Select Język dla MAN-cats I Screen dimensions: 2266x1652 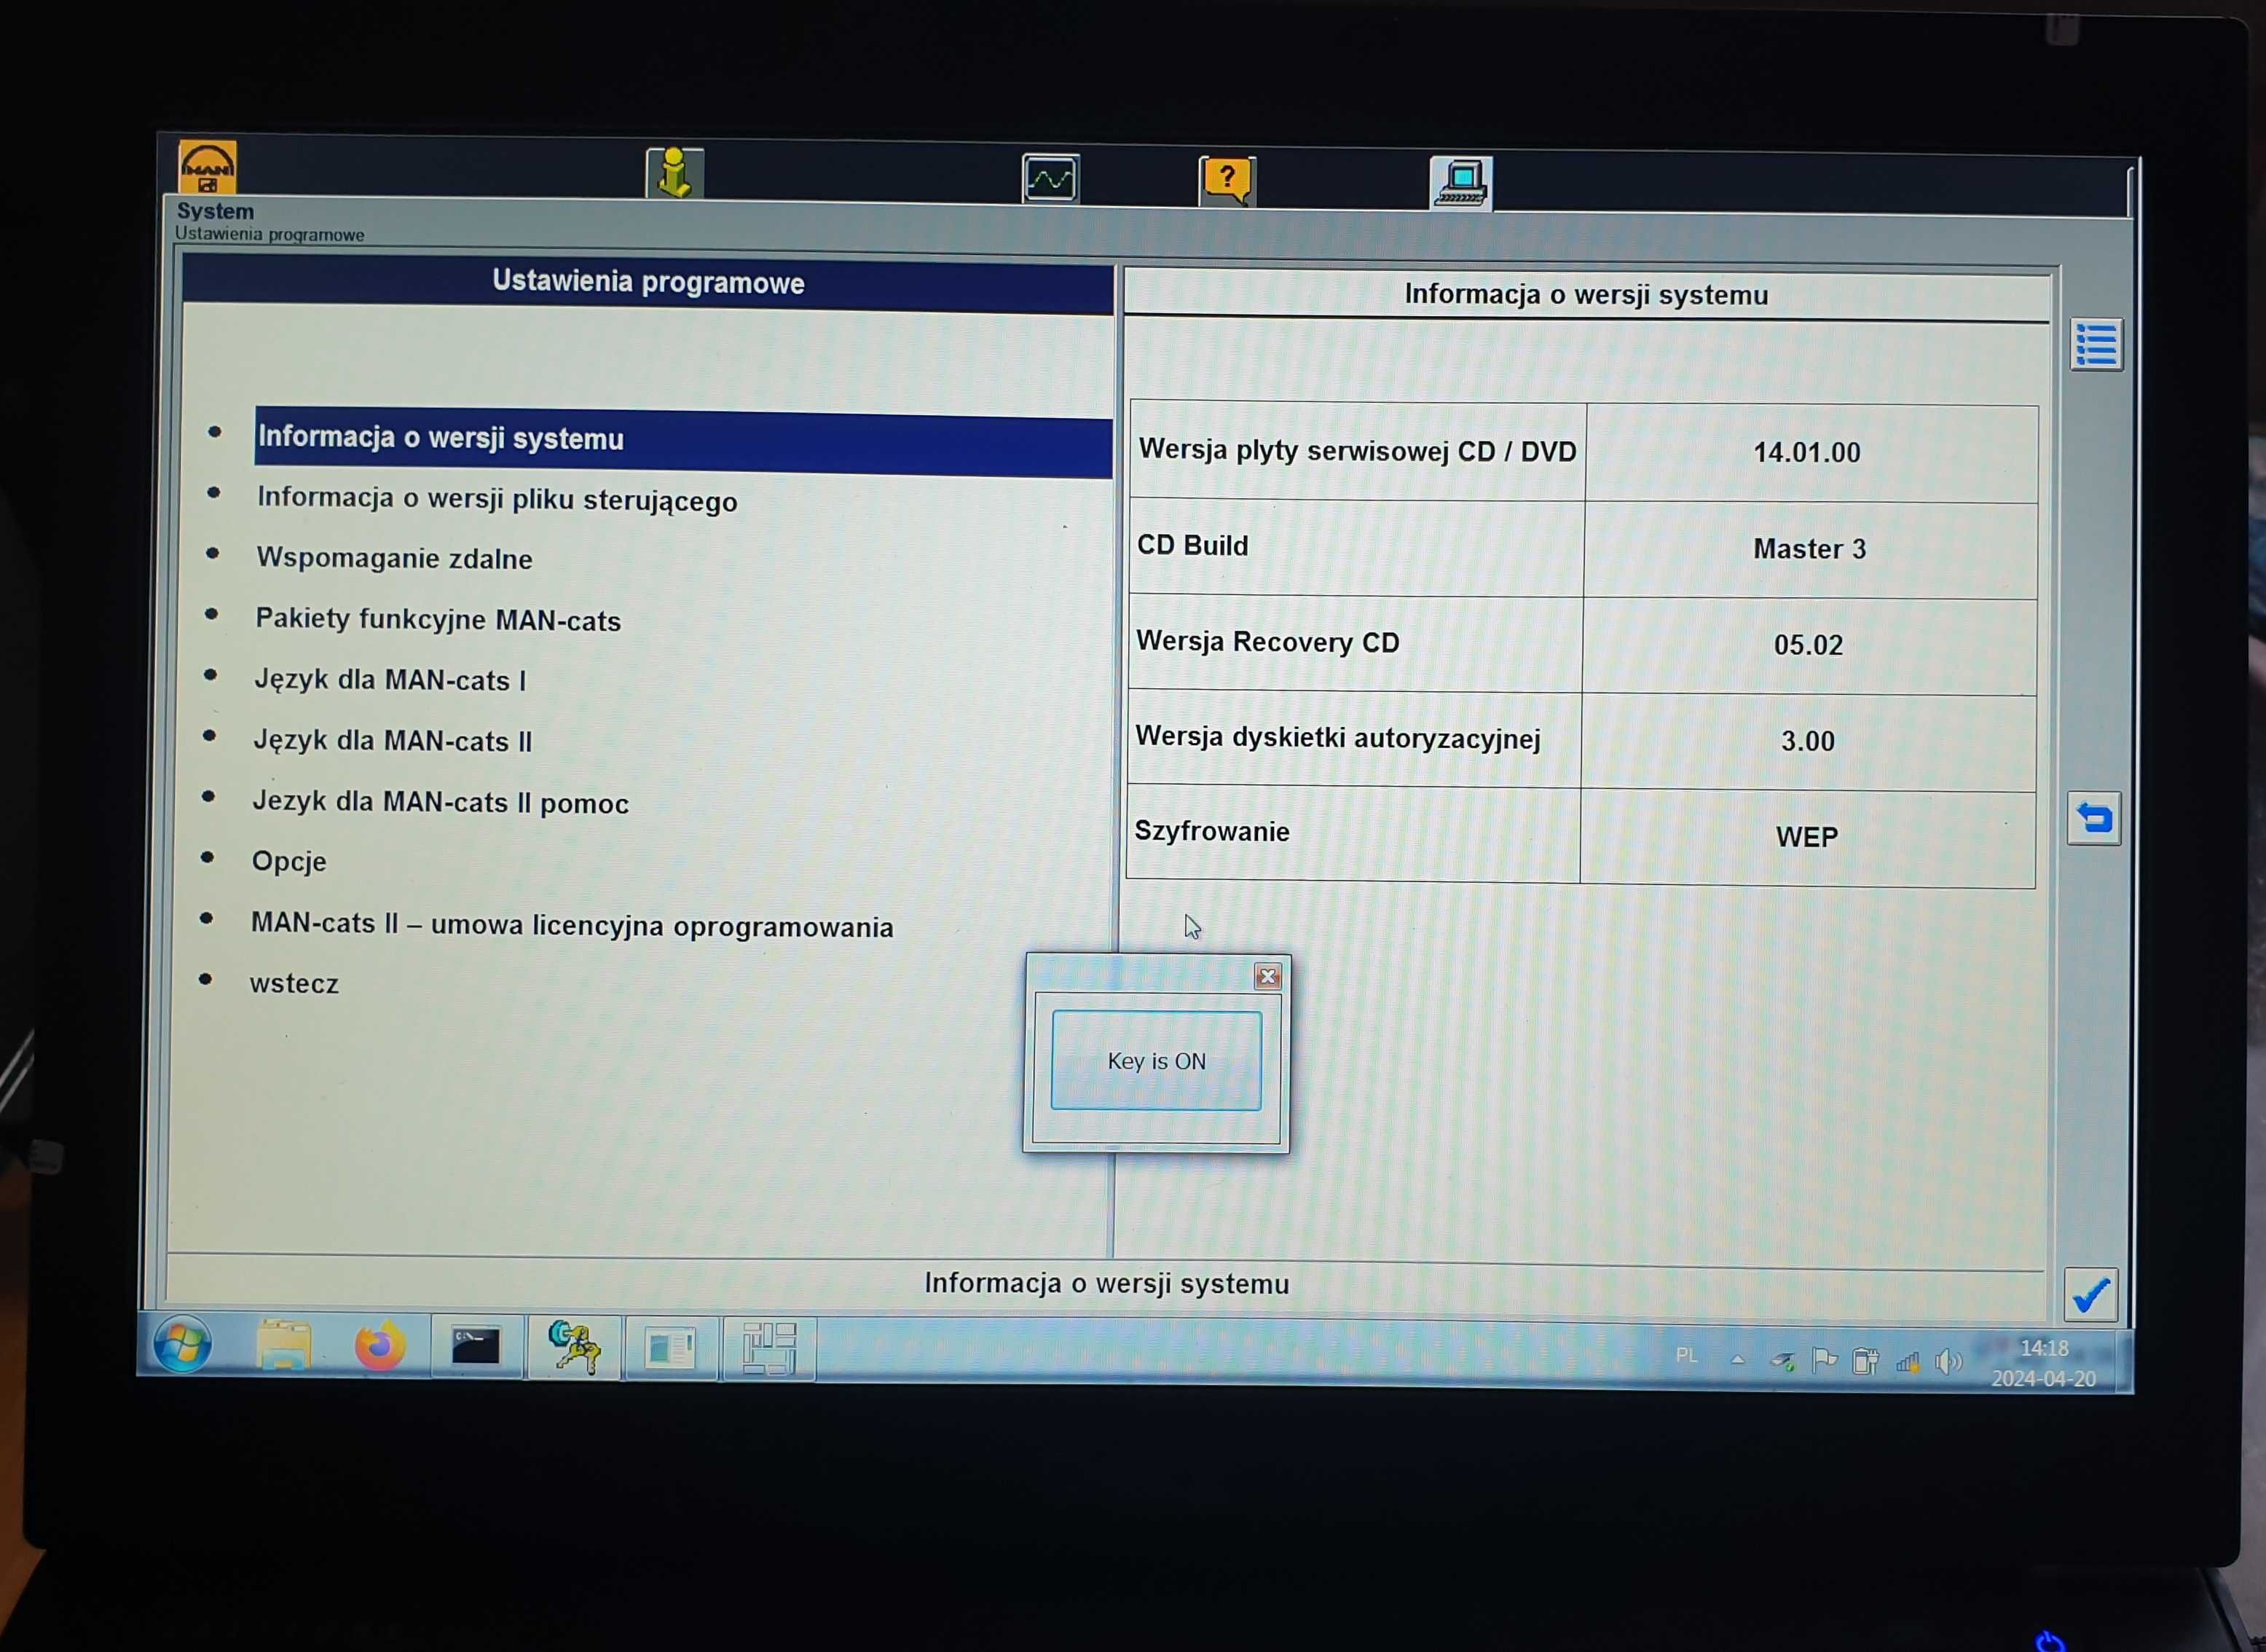coord(390,680)
